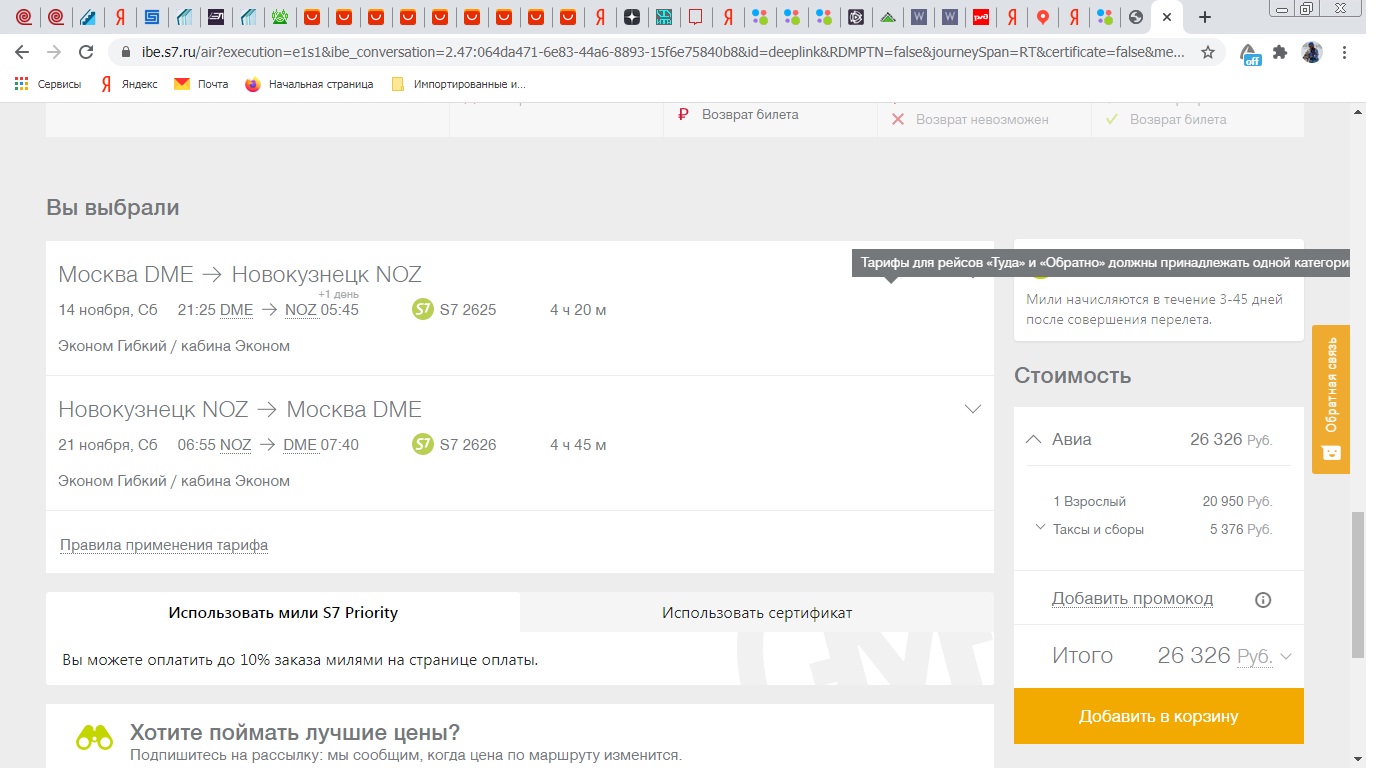Switch to the black sparkle star tab
The height and width of the screenshot is (774, 1383).
pos(631,17)
